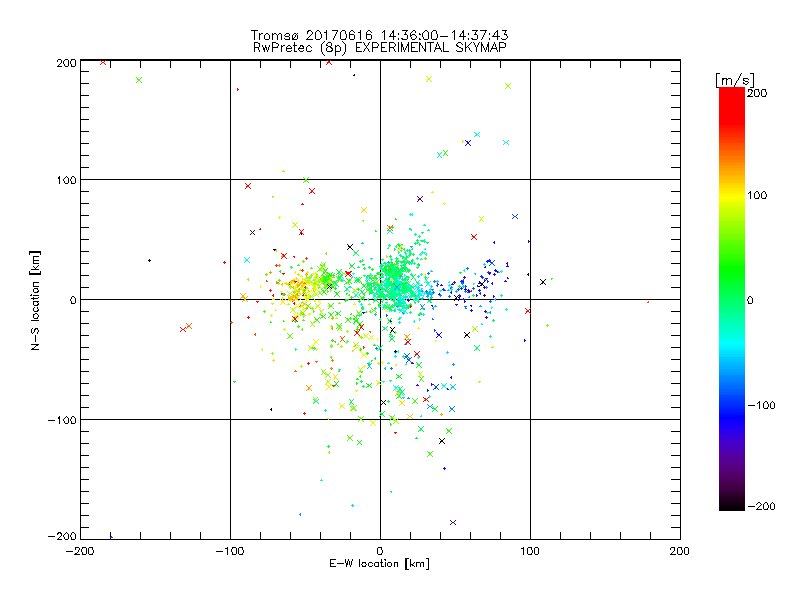Click the 100 tick label on the horizontal axis
Image resolution: width=800 pixels, height=600 pixels.
529,550
